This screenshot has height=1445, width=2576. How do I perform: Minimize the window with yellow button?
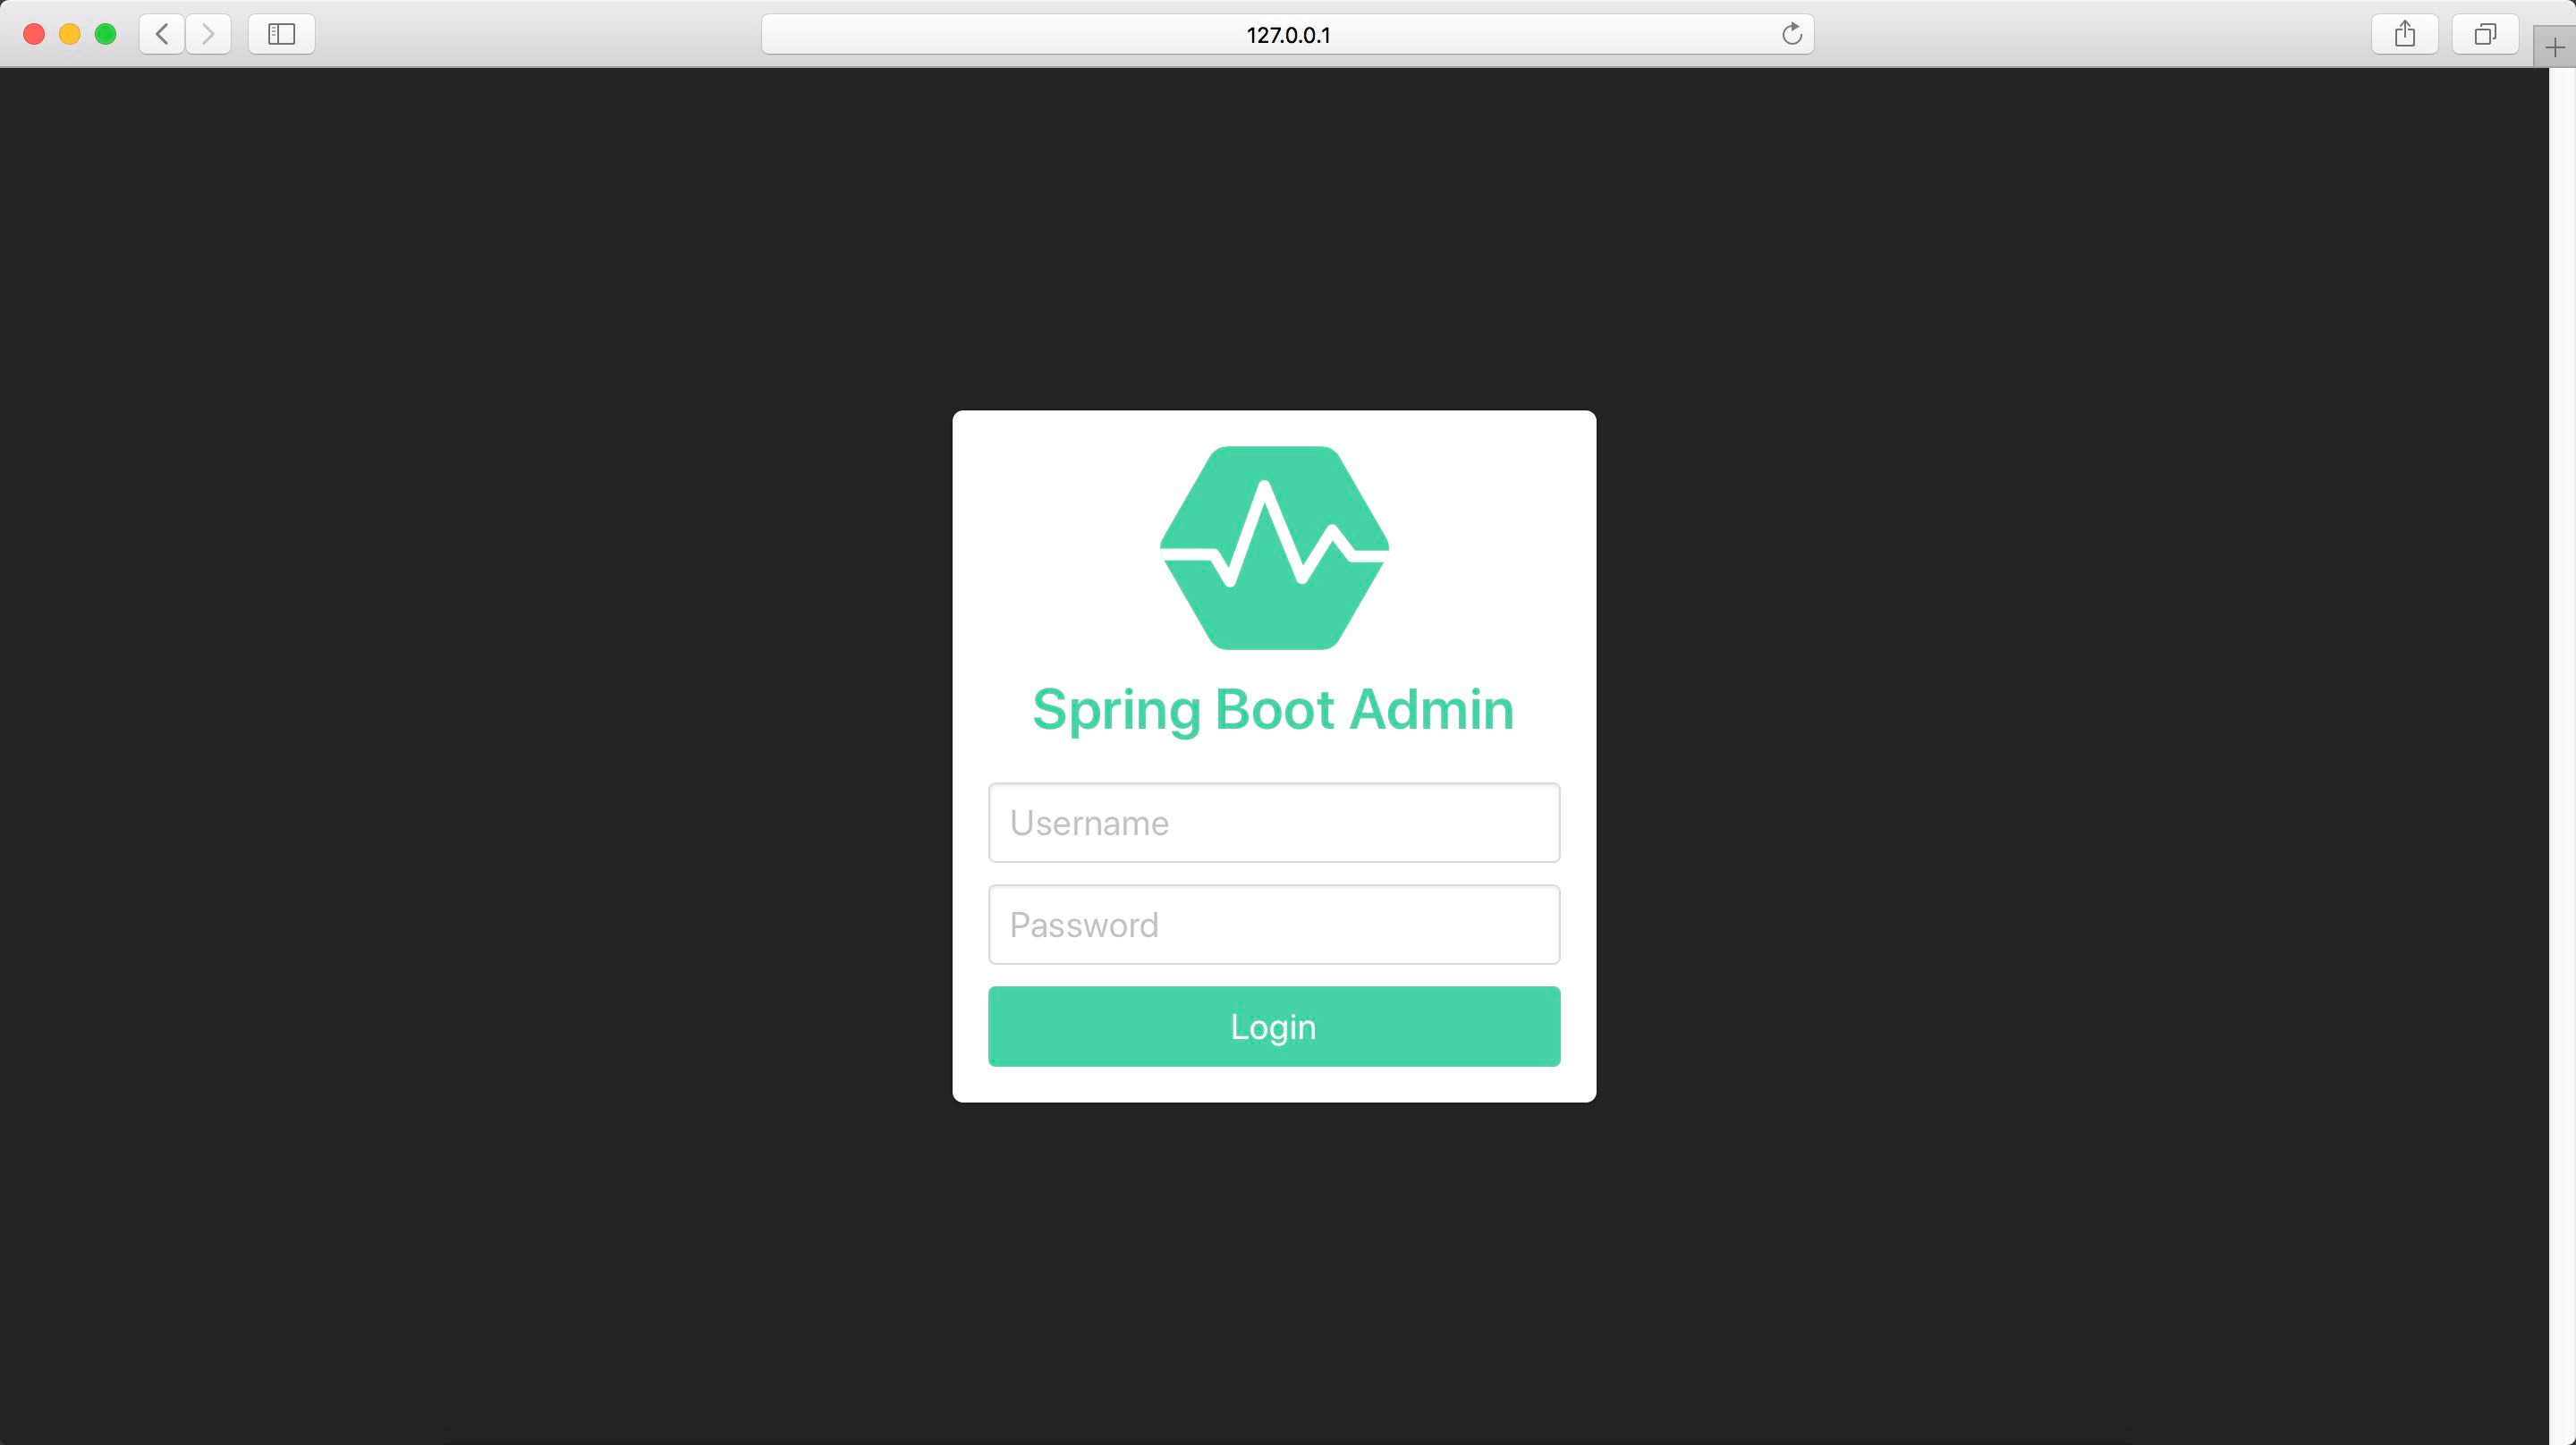tap(70, 34)
